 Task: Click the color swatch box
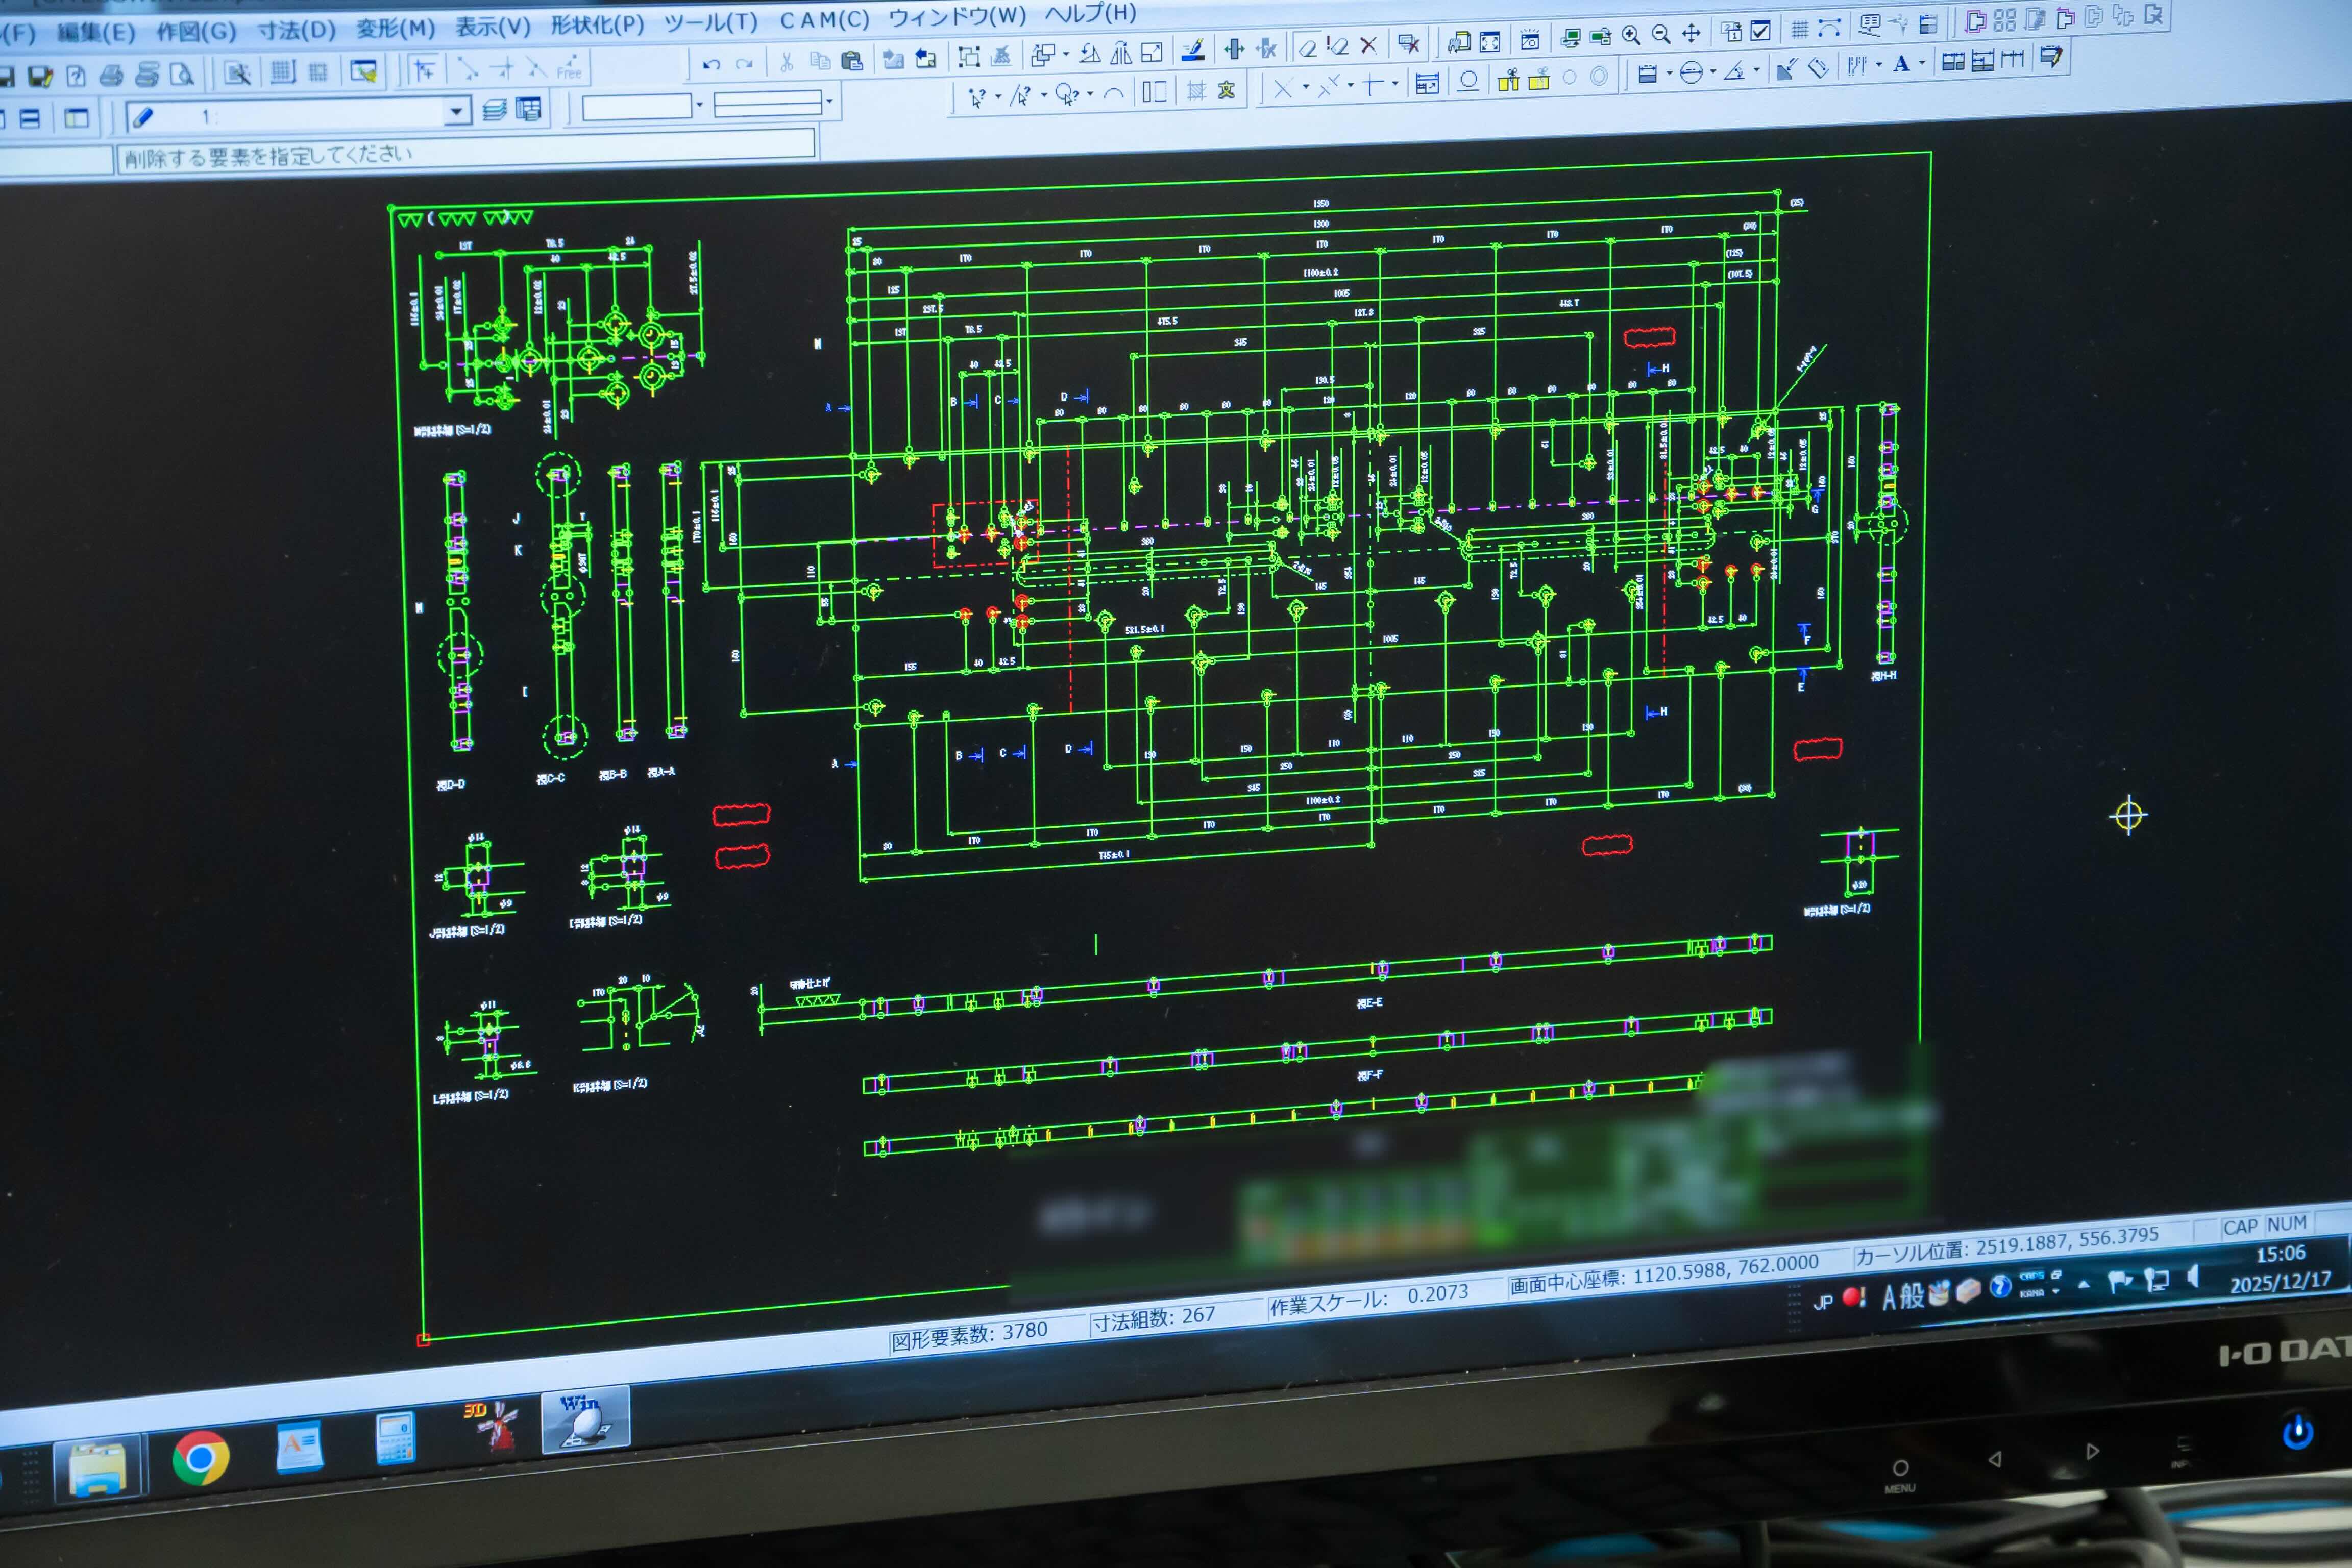tap(636, 106)
